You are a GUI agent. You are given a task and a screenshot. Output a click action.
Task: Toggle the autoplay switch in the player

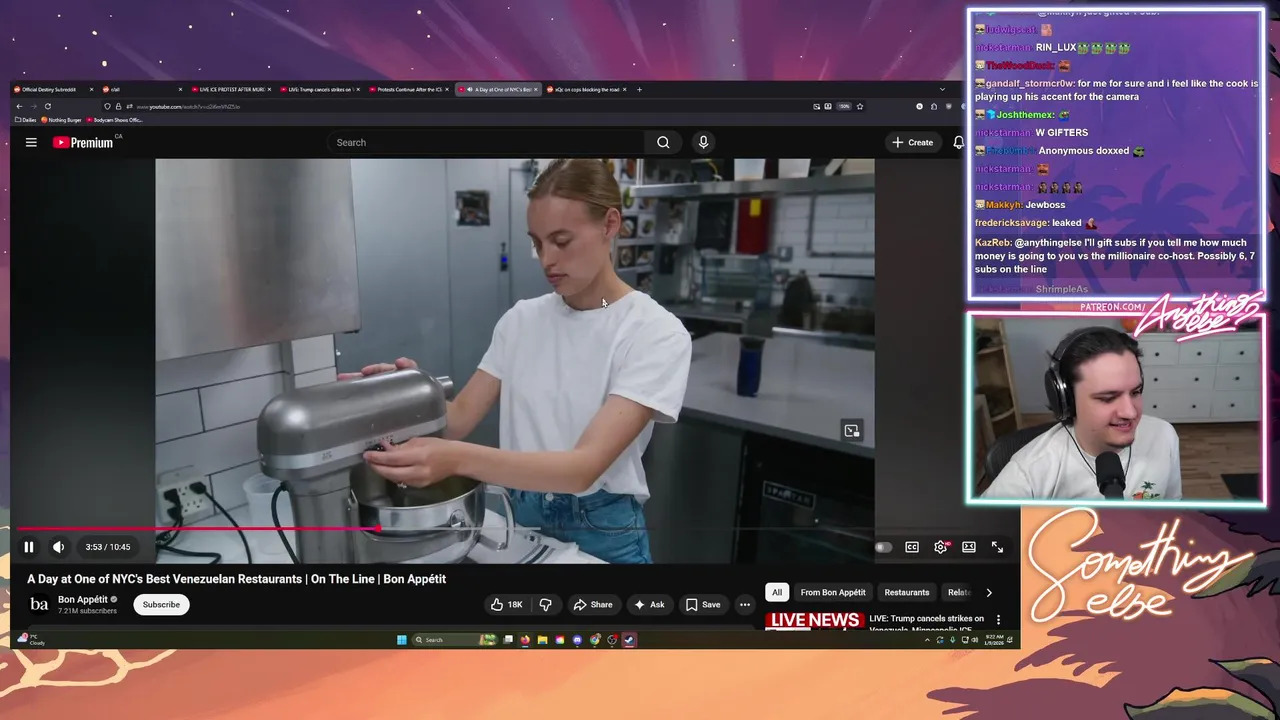tap(883, 547)
